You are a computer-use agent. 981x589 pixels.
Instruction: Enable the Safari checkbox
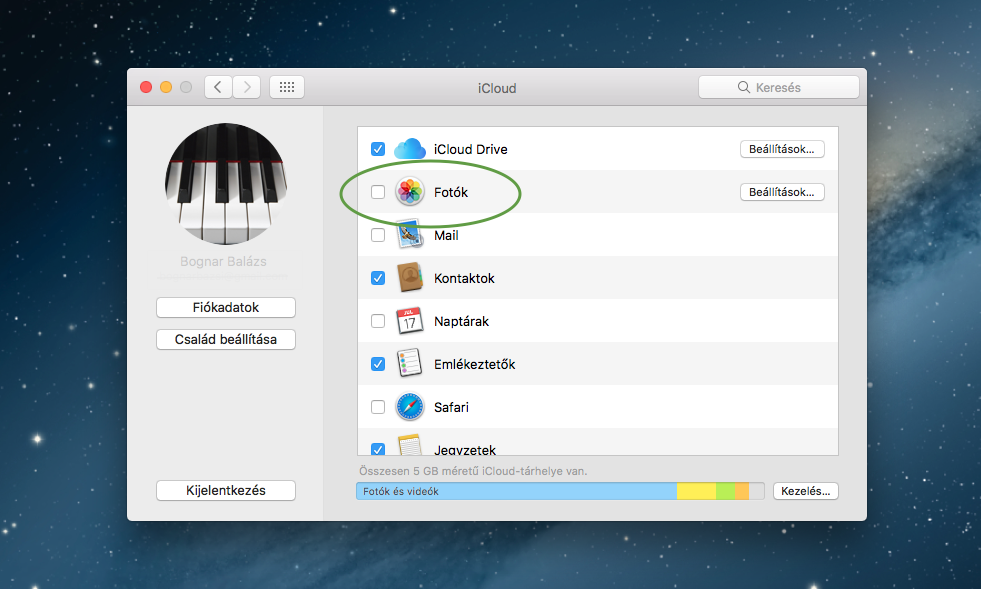click(378, 407)
